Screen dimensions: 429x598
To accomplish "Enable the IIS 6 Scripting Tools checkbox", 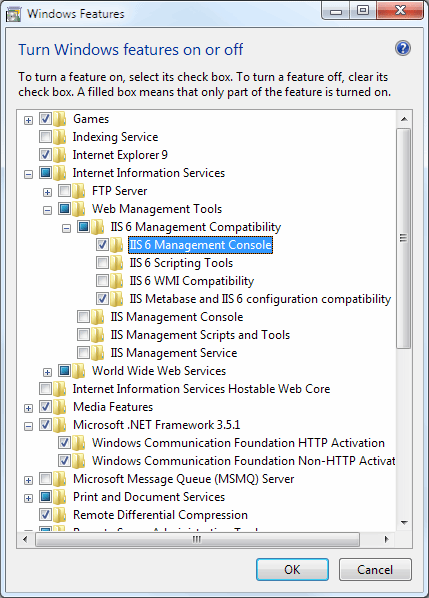I will click(102, 262).
